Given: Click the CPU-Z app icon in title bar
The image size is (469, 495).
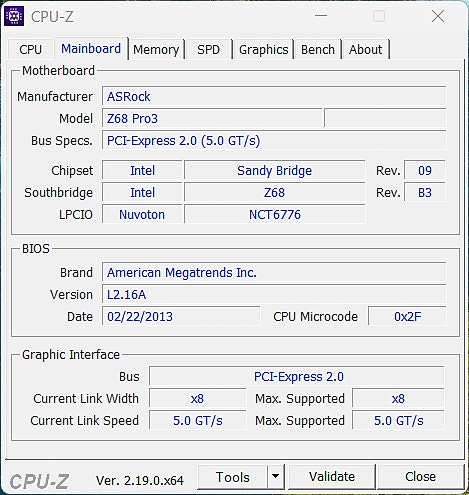Looking at the screenshot, I should [14, 16].
